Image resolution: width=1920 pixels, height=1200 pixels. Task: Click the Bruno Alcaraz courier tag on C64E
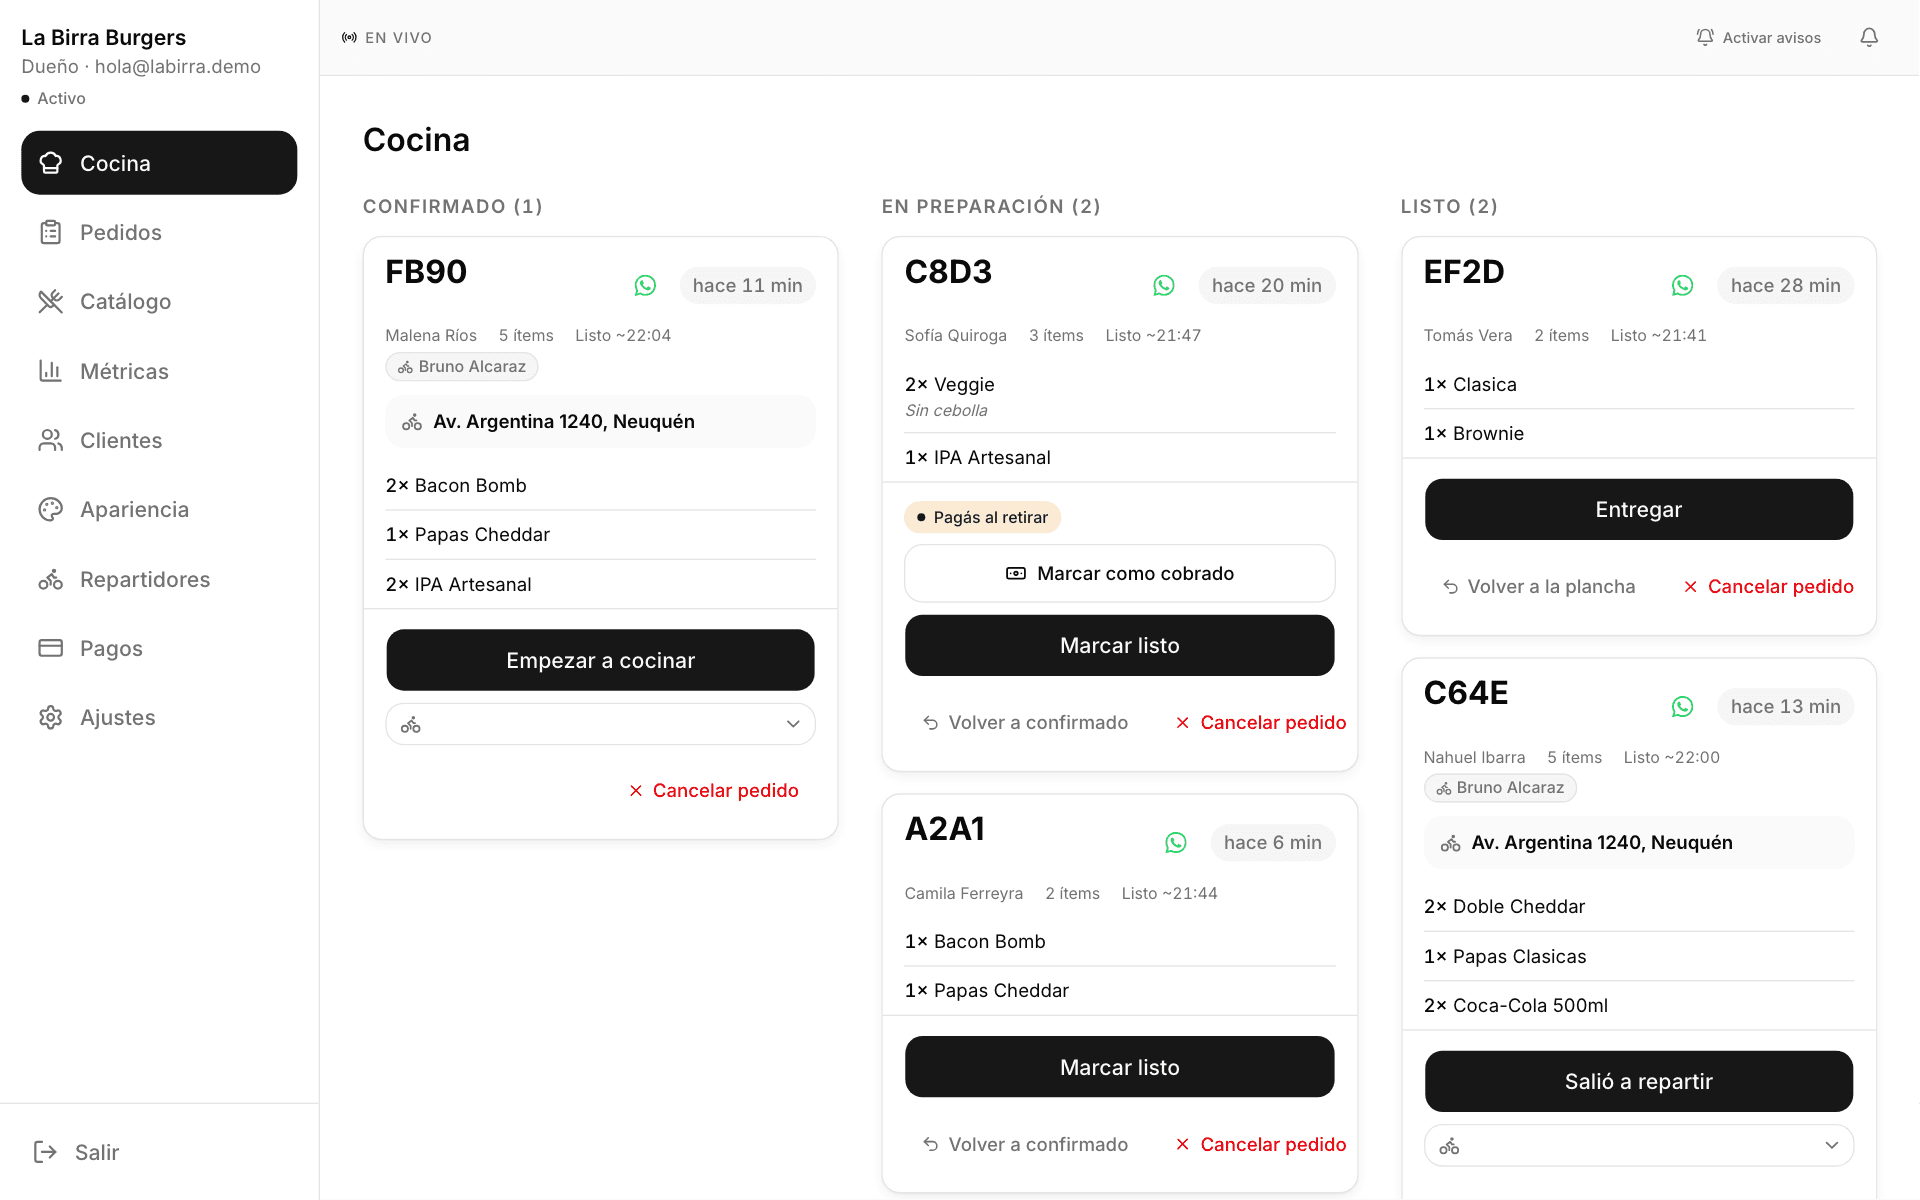1500,788
